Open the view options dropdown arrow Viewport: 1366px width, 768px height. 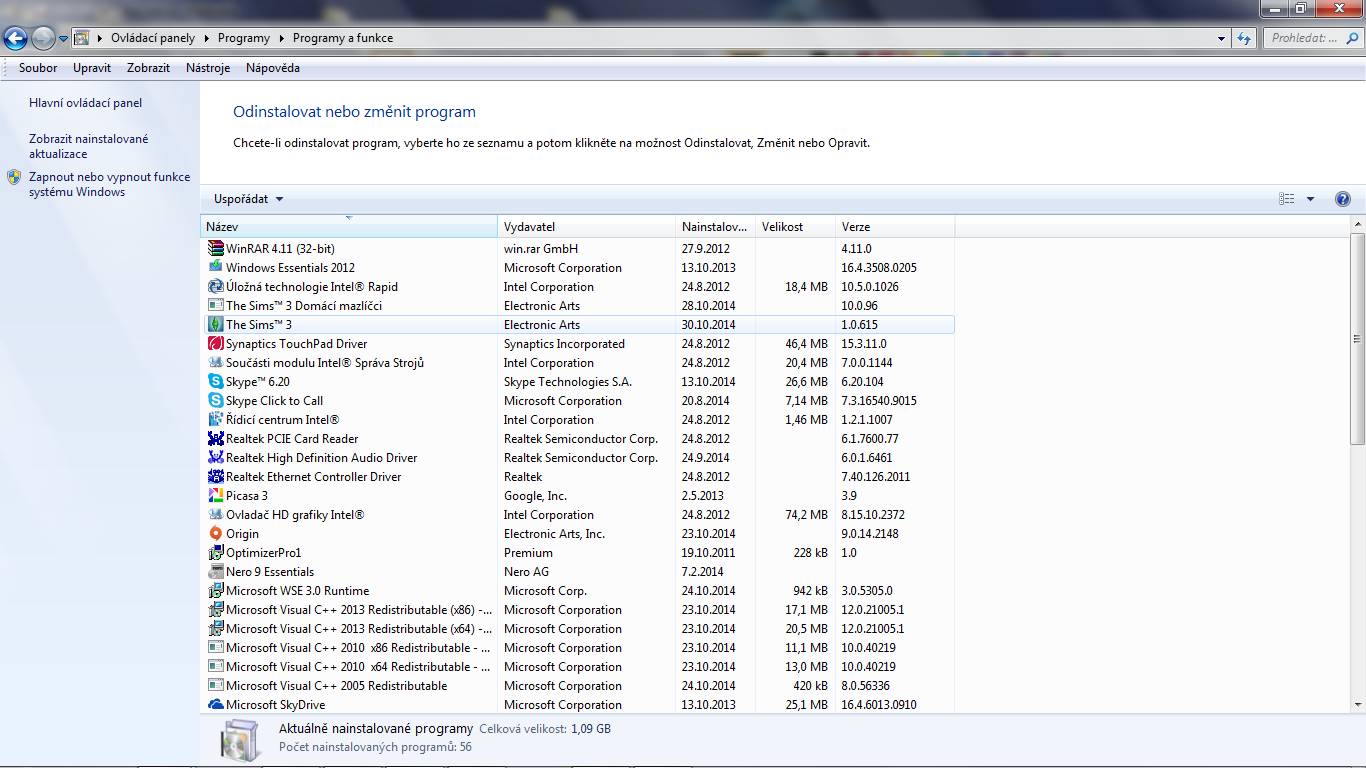(x=1310, y=199)
